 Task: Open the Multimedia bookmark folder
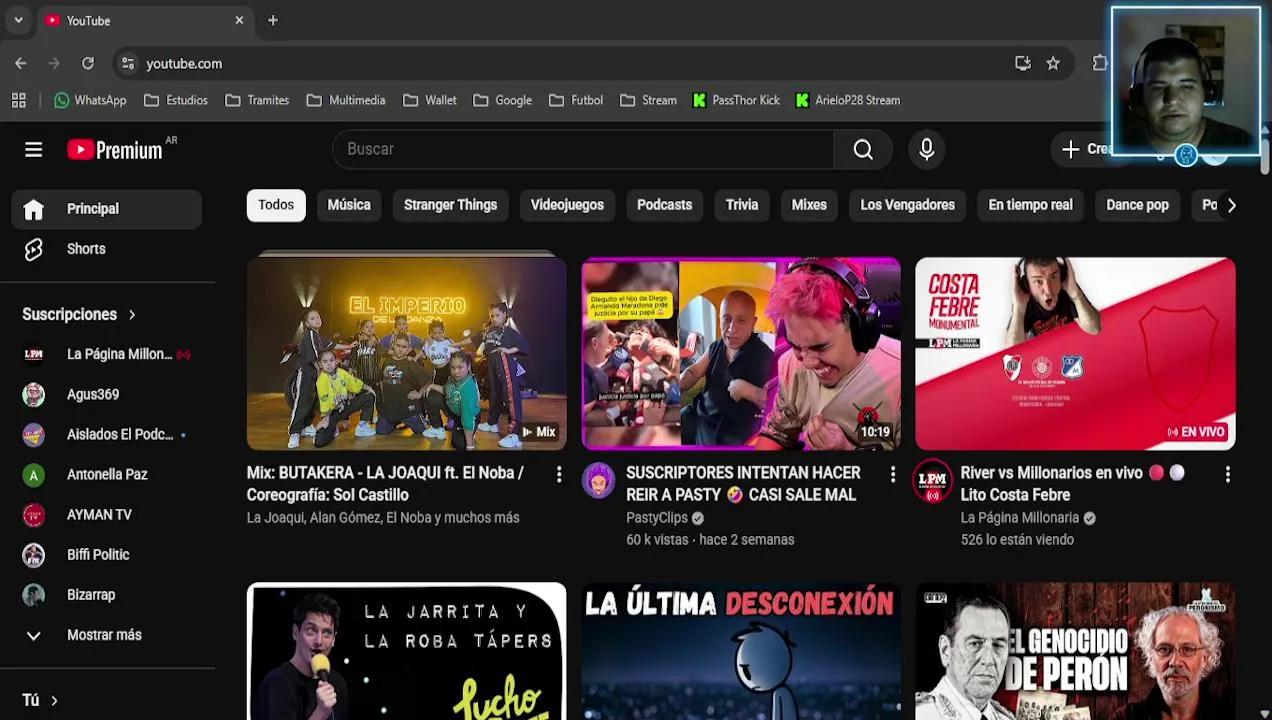click(x=346, y=100)
